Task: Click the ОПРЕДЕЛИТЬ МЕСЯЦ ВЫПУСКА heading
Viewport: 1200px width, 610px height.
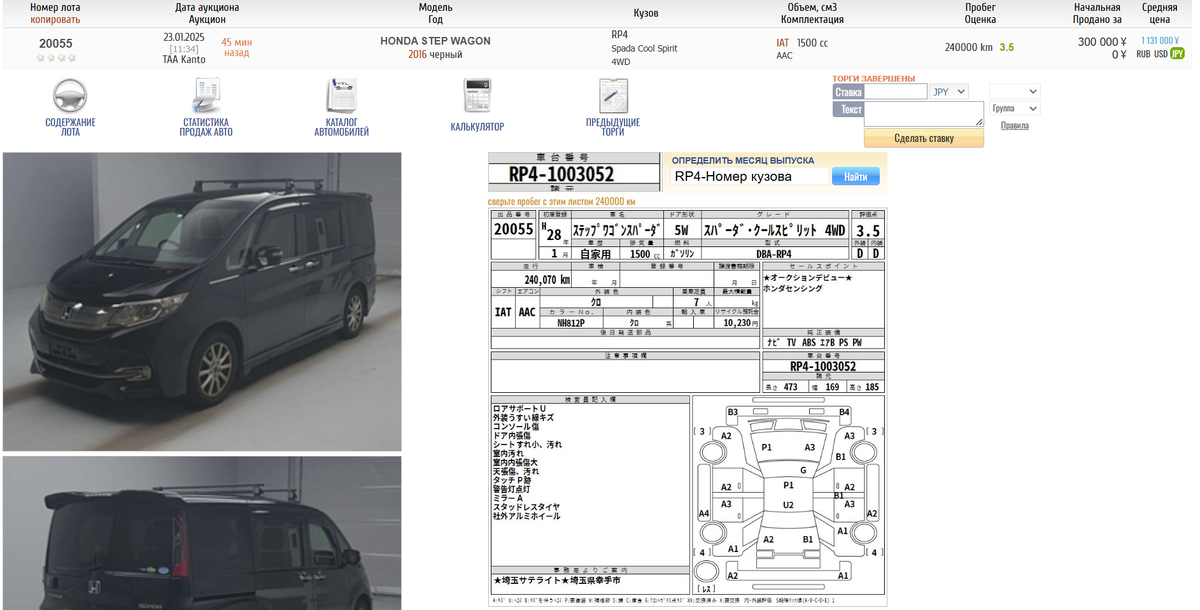Action: click(742, 160)
